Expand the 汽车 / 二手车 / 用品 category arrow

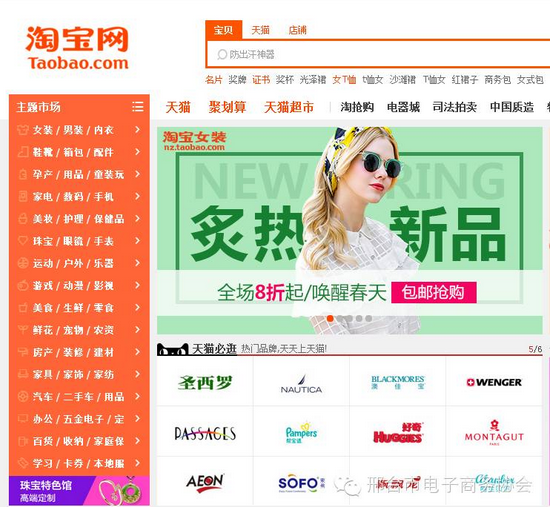[138, 396]
